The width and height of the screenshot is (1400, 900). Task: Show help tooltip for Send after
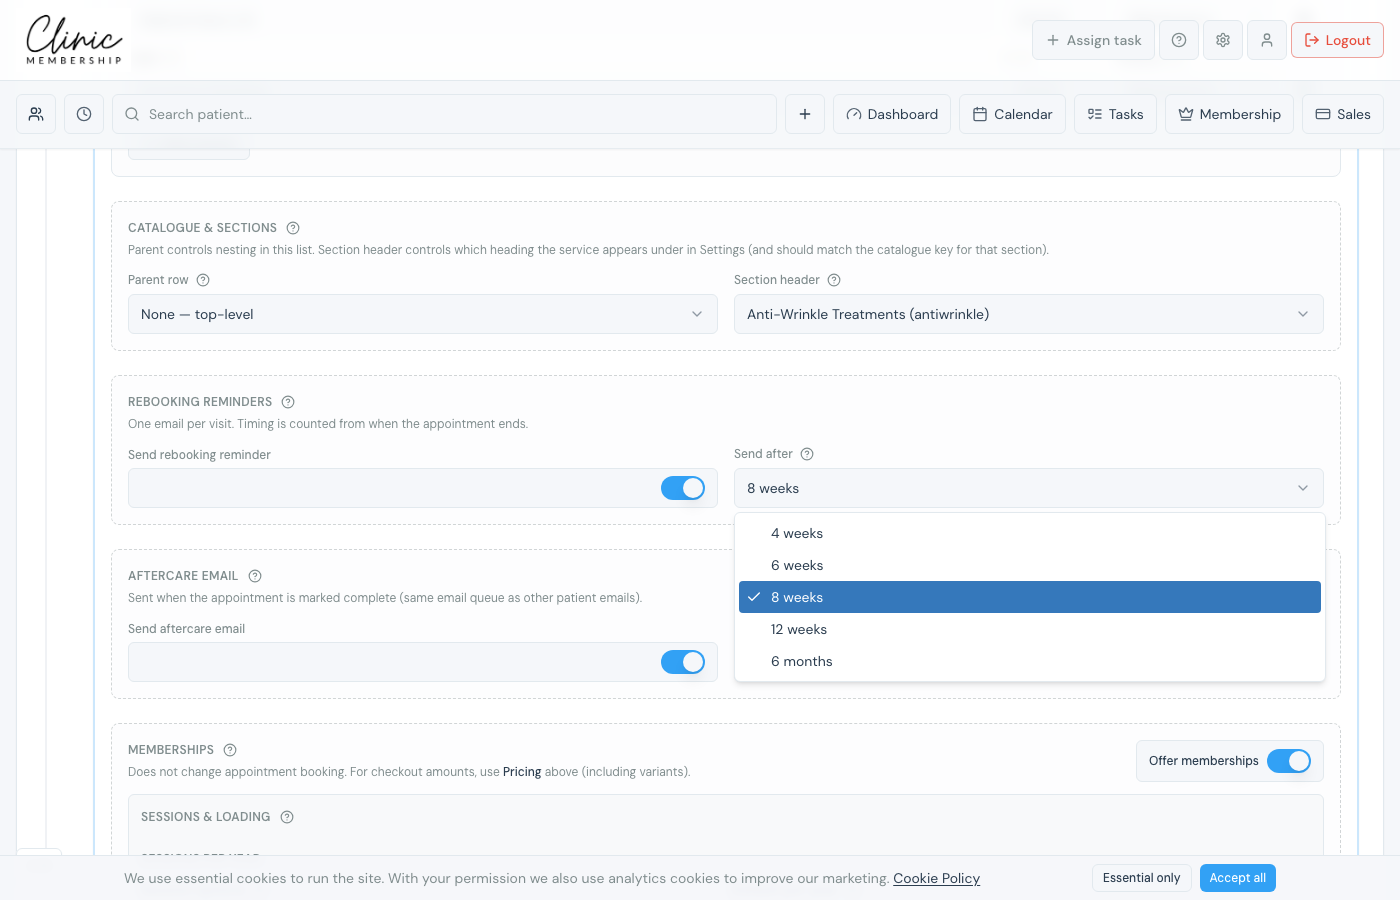coord(807,454)
